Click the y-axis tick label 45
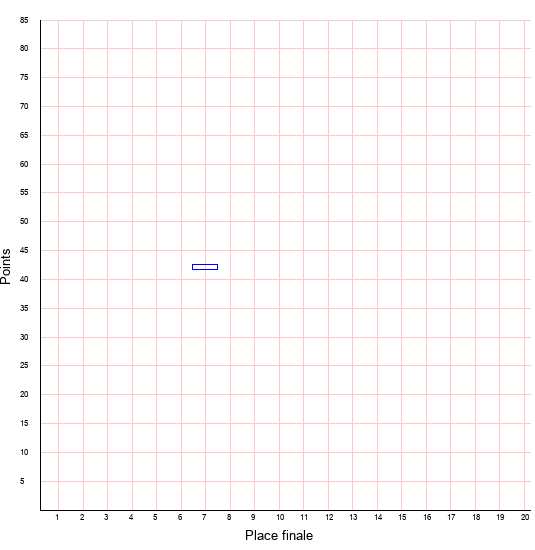The width and height of the screenshot is (535, 550). coord(24,250)
